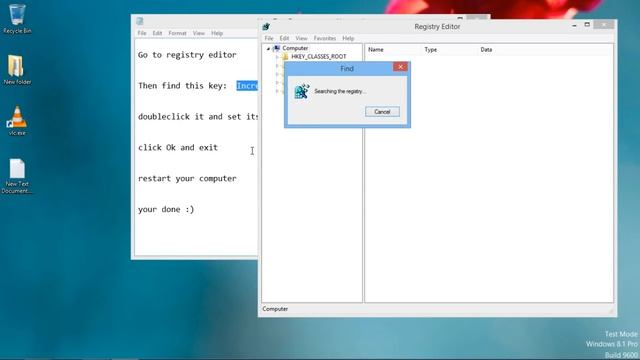The image size is (640, 360).
Task: Select the vlc.exe shortcut icon
Action: pos(17,120)
